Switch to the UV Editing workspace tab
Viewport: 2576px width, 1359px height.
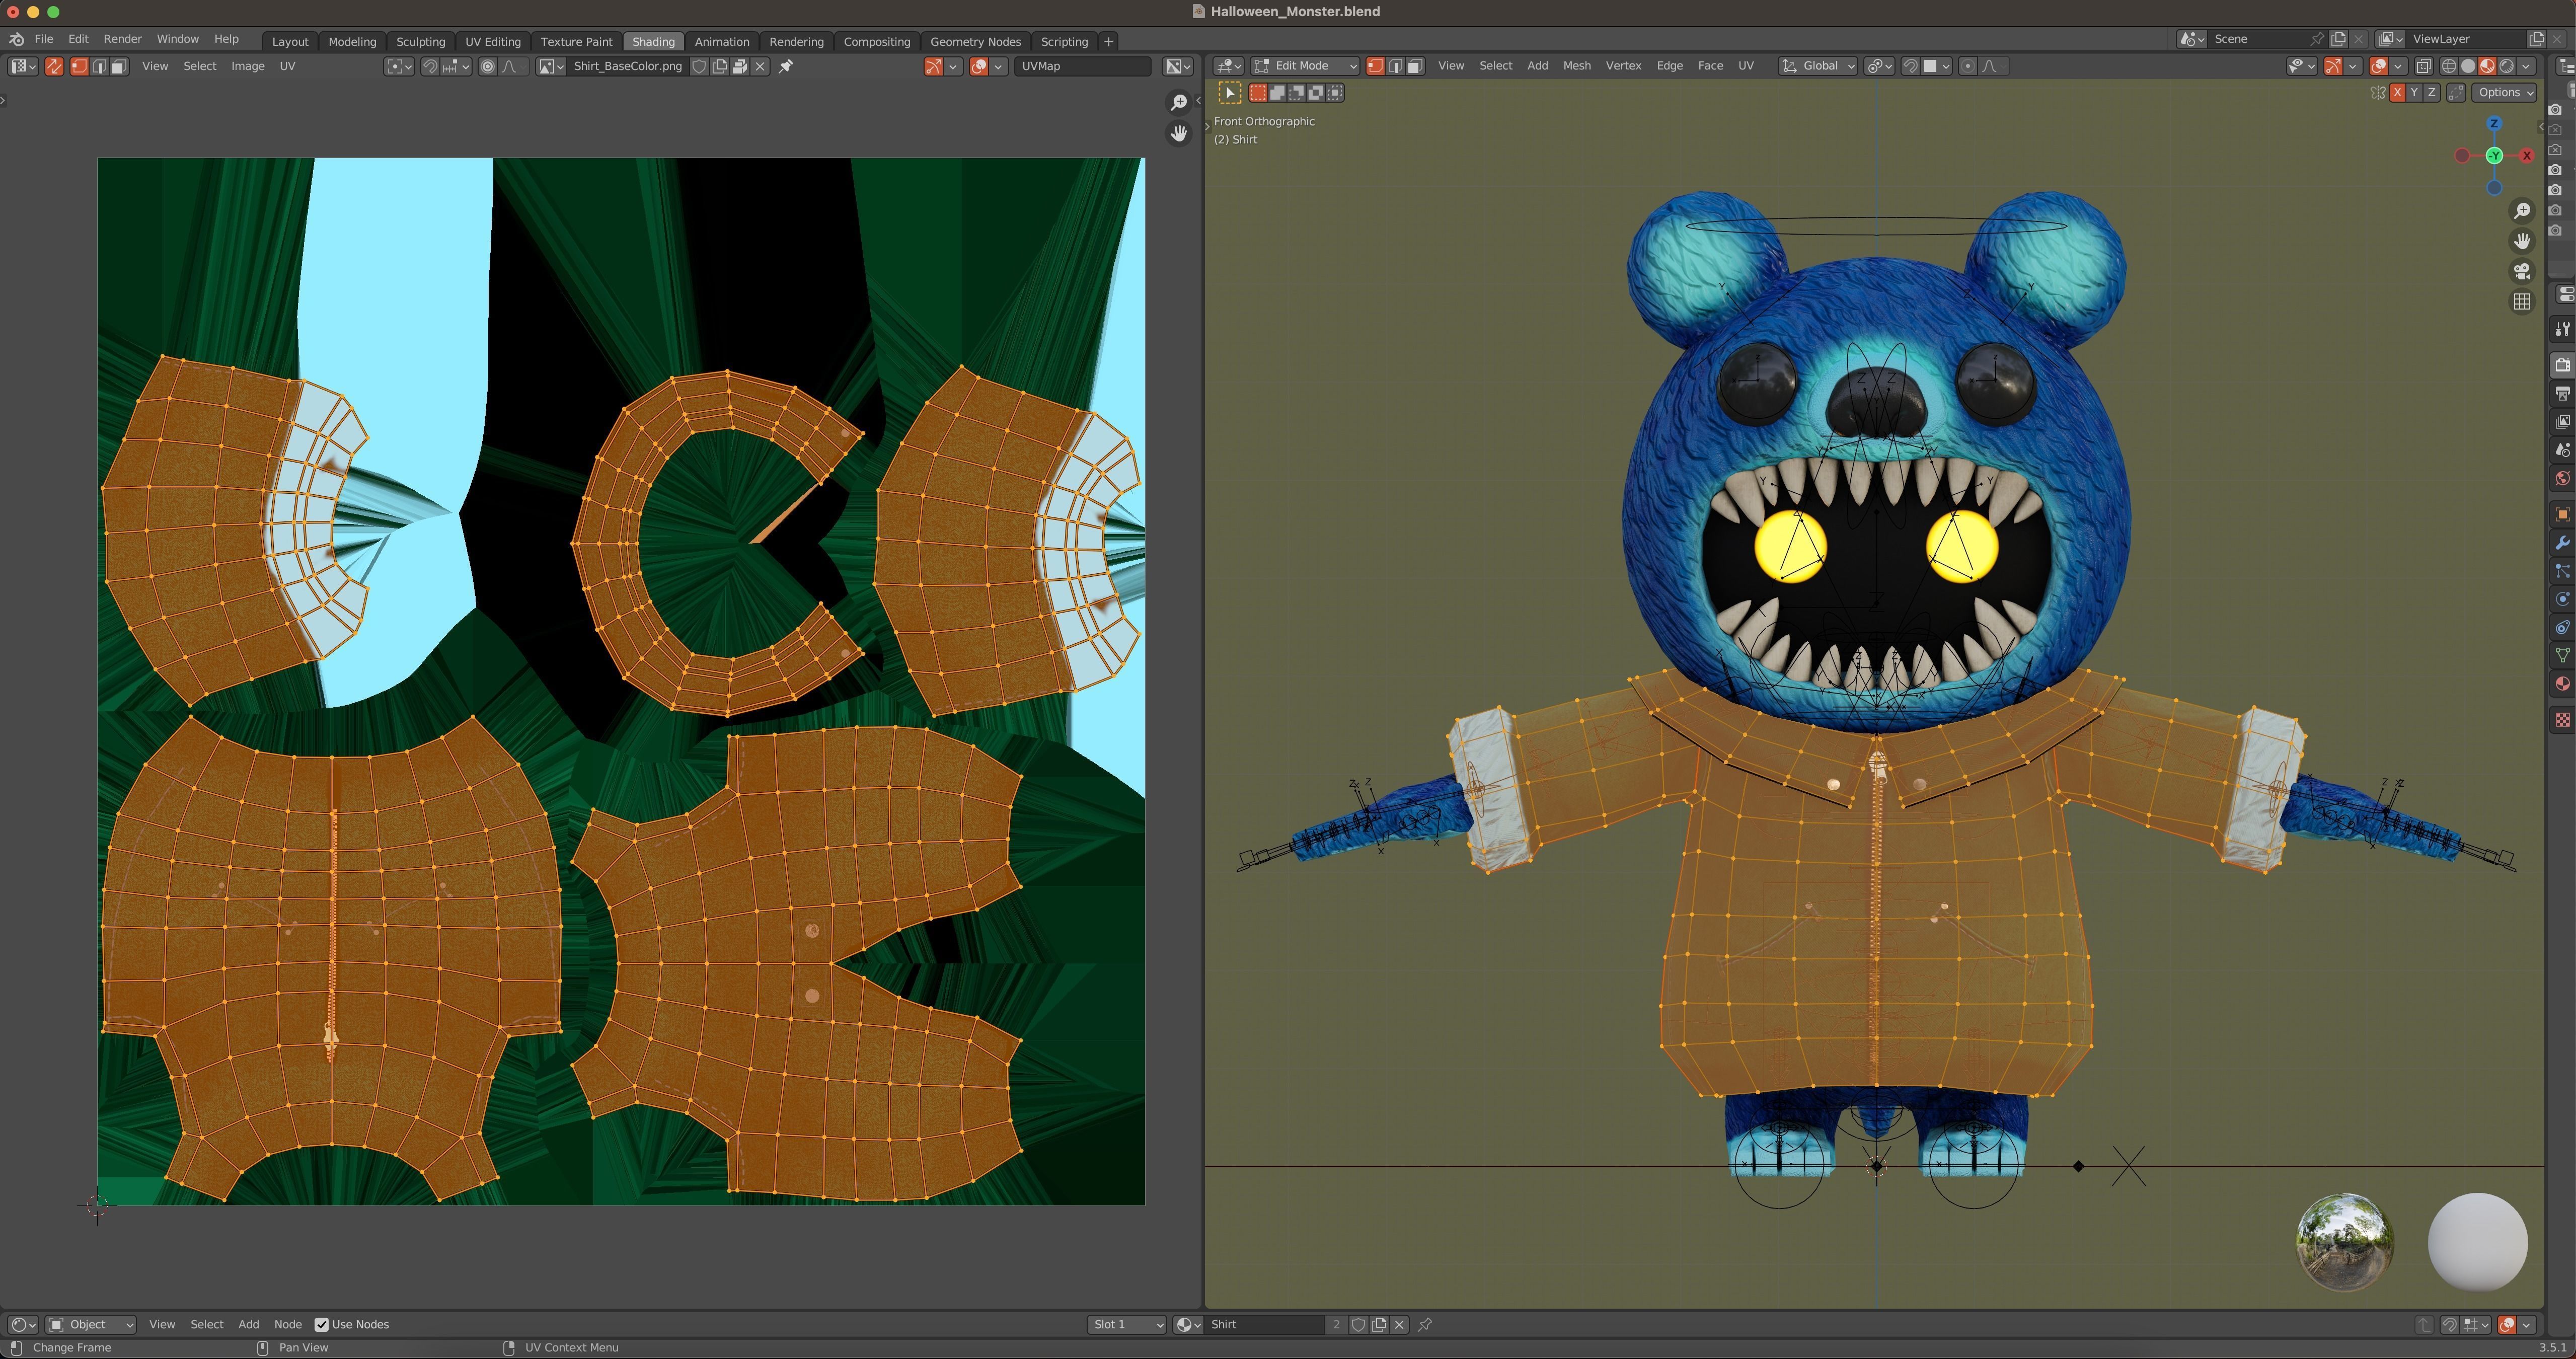(x=493, y=41)
